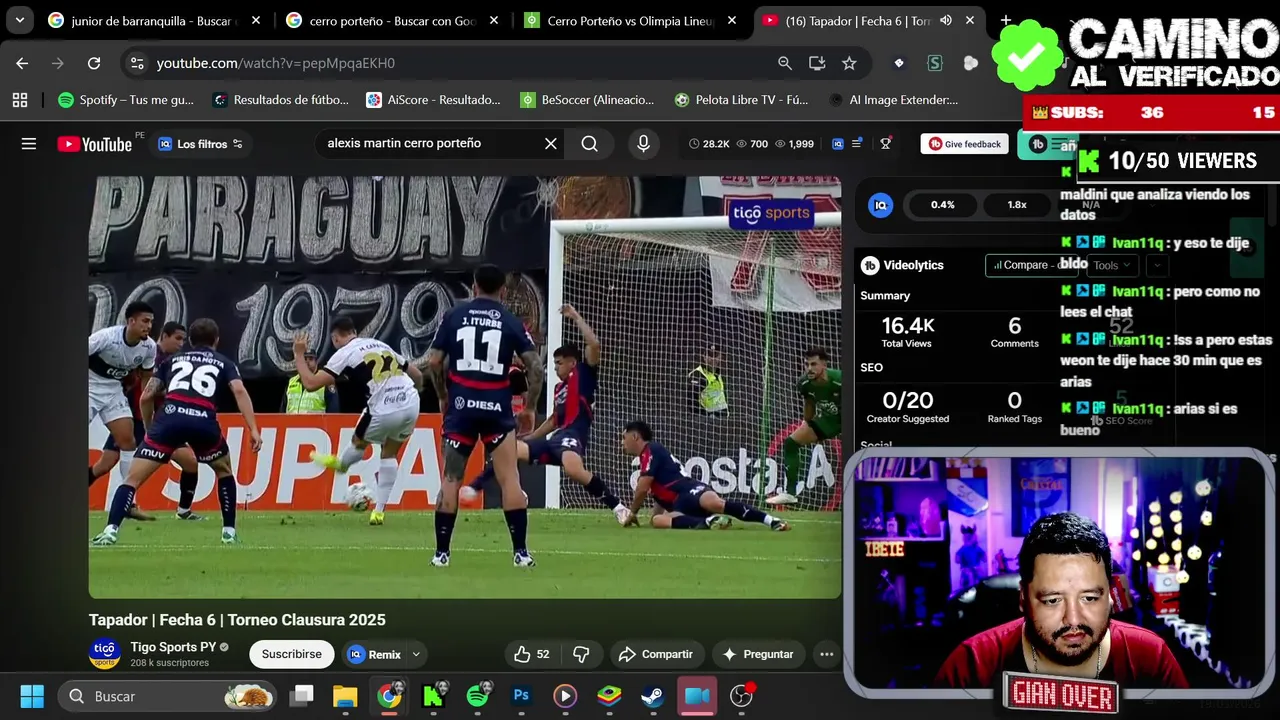The width and height of the screenshot is (1280, 720).
Task: Open OBS Studio from the taskbar
Action: [x=741, y=696]
